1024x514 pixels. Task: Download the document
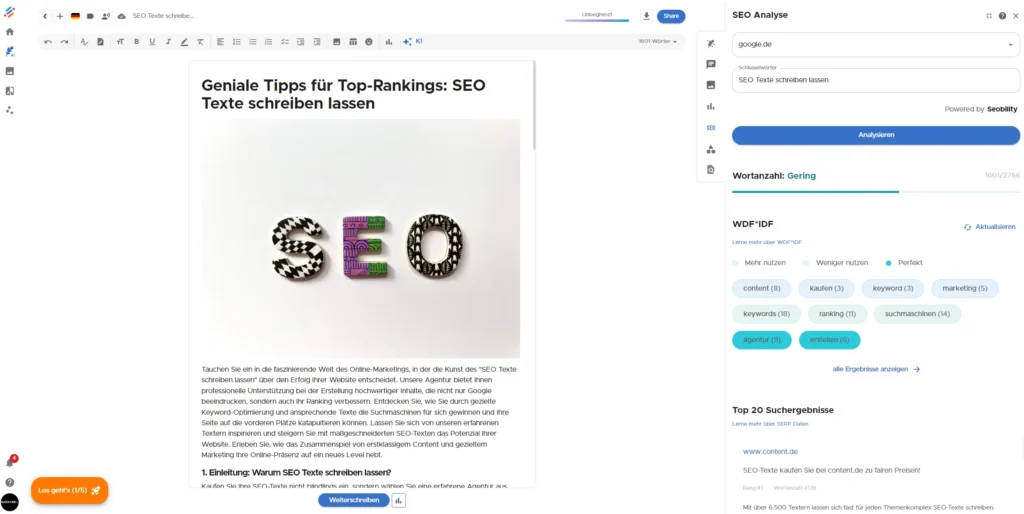[x=646, y=16]
